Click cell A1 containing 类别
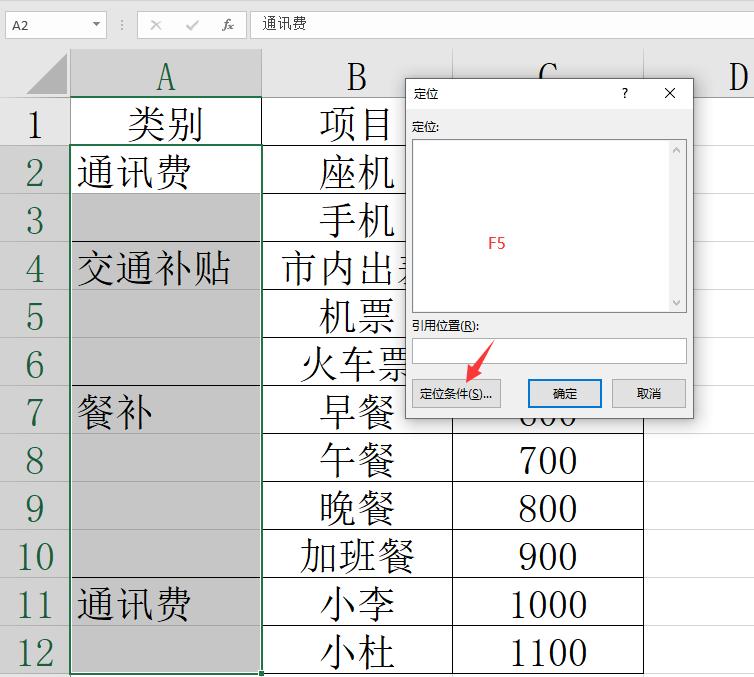This screenshot has height=677, width=754. (x=166, y=122)
